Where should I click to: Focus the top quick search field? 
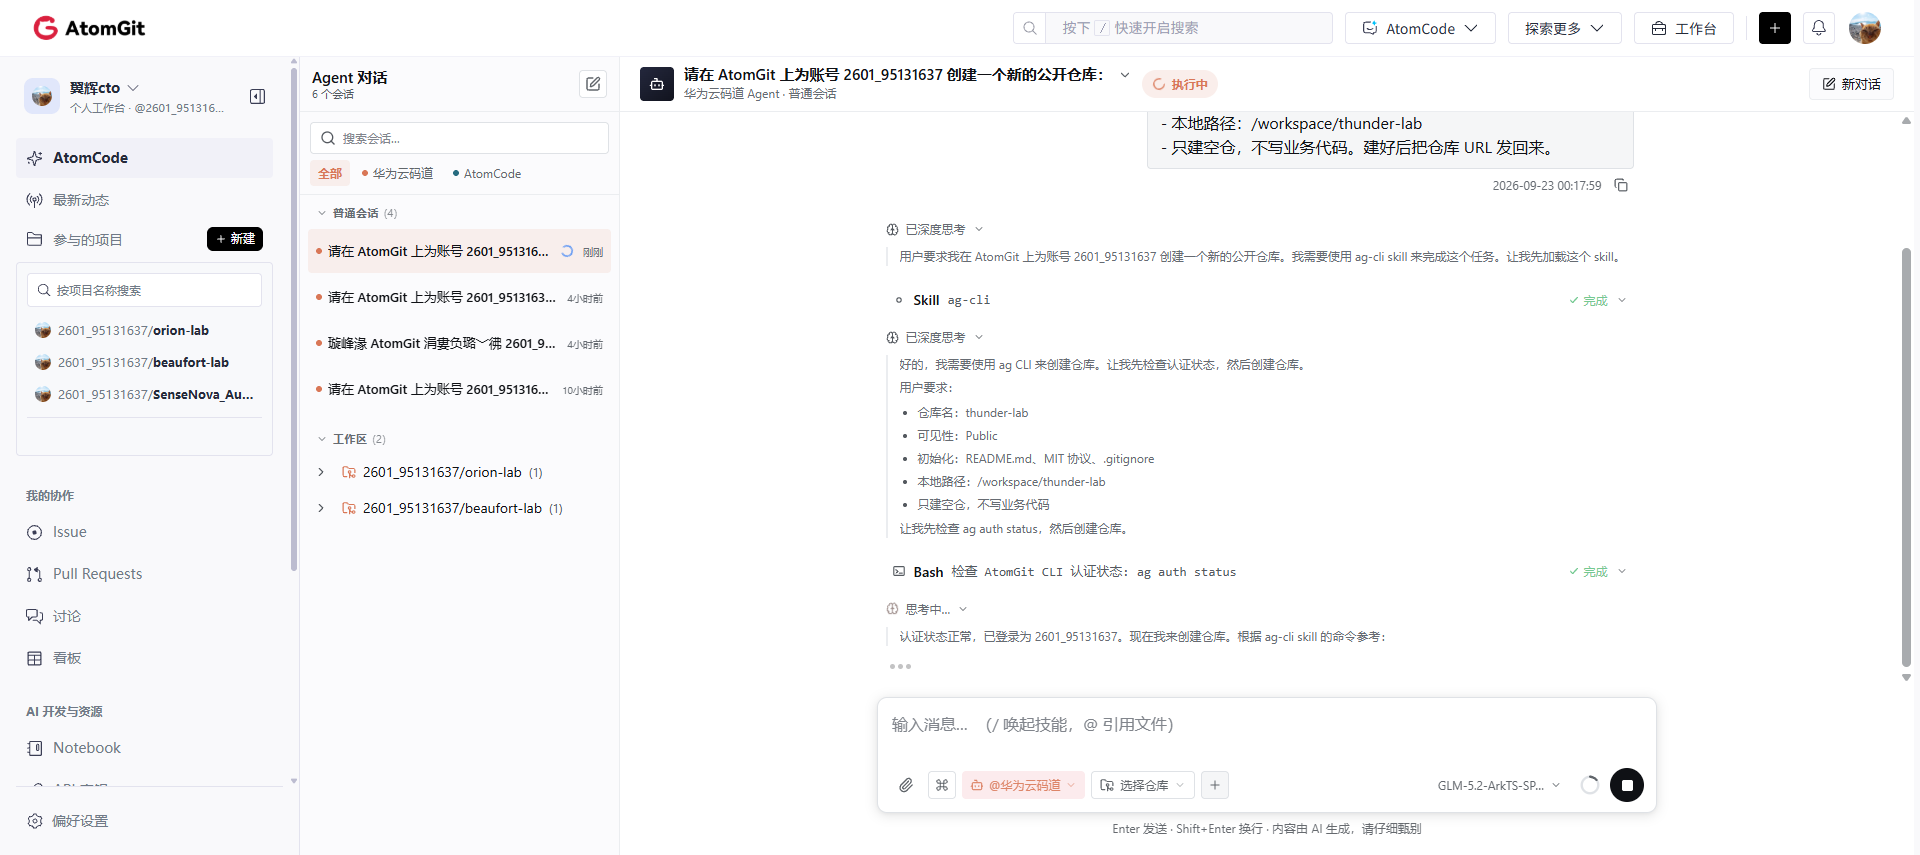[1189, 28]
